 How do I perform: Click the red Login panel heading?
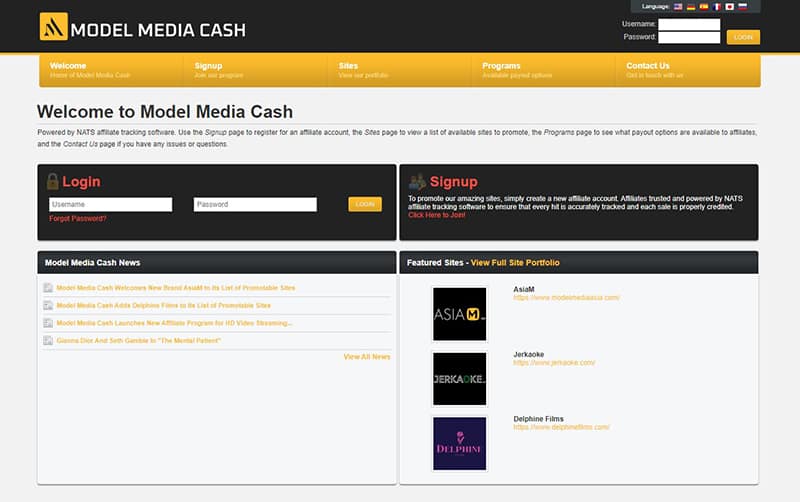[81, 182]
